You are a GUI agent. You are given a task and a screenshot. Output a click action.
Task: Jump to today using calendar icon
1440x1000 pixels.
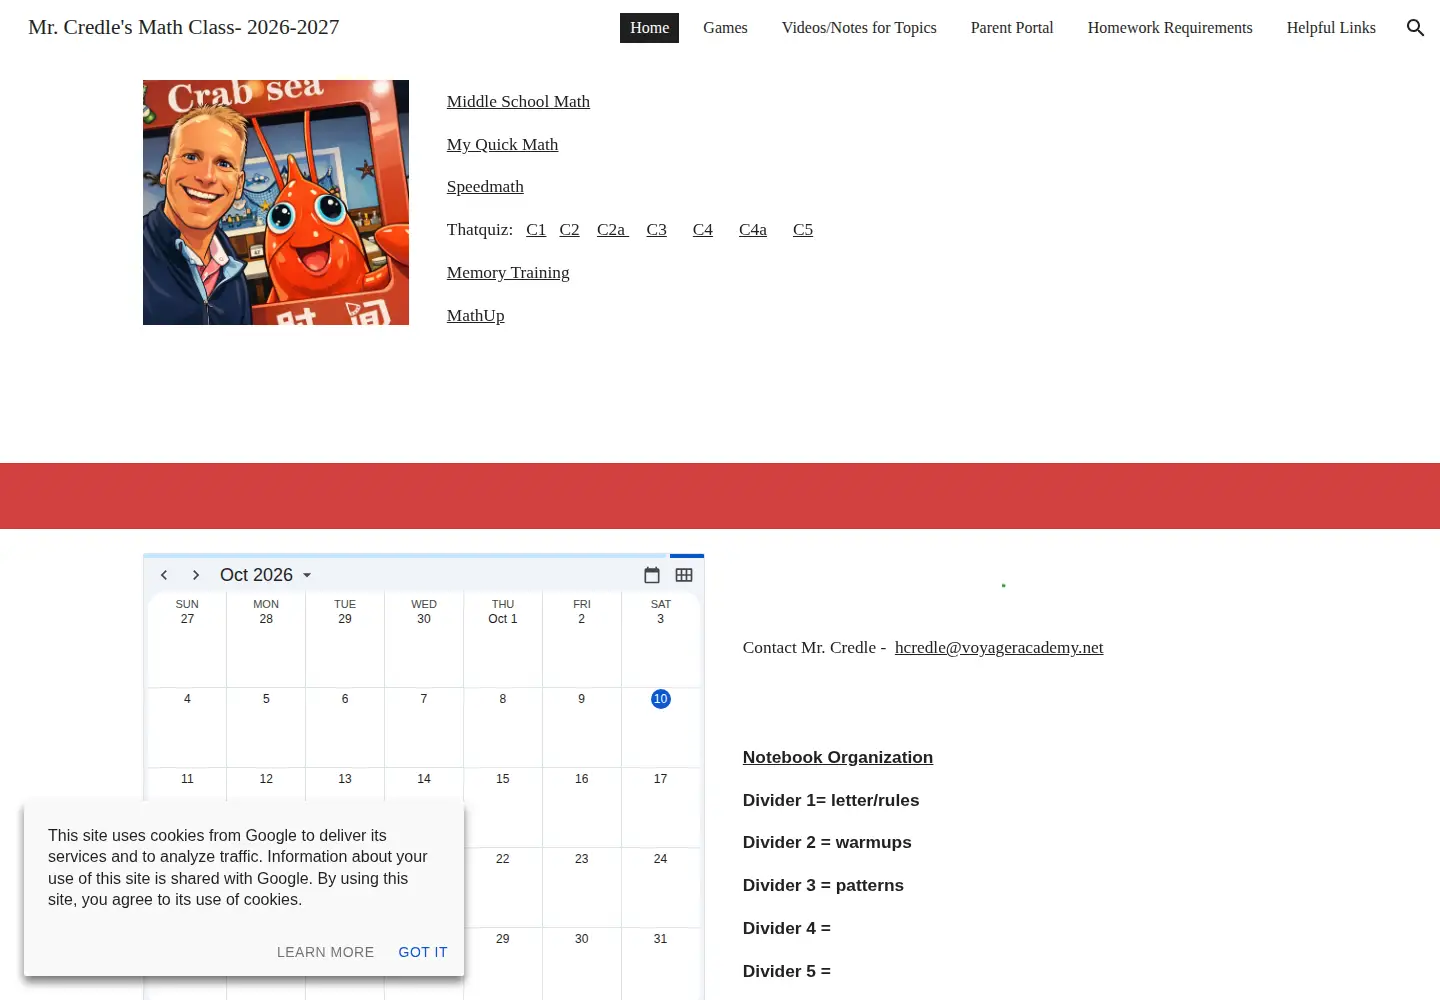pyautogui.click(x=652, y=575)
